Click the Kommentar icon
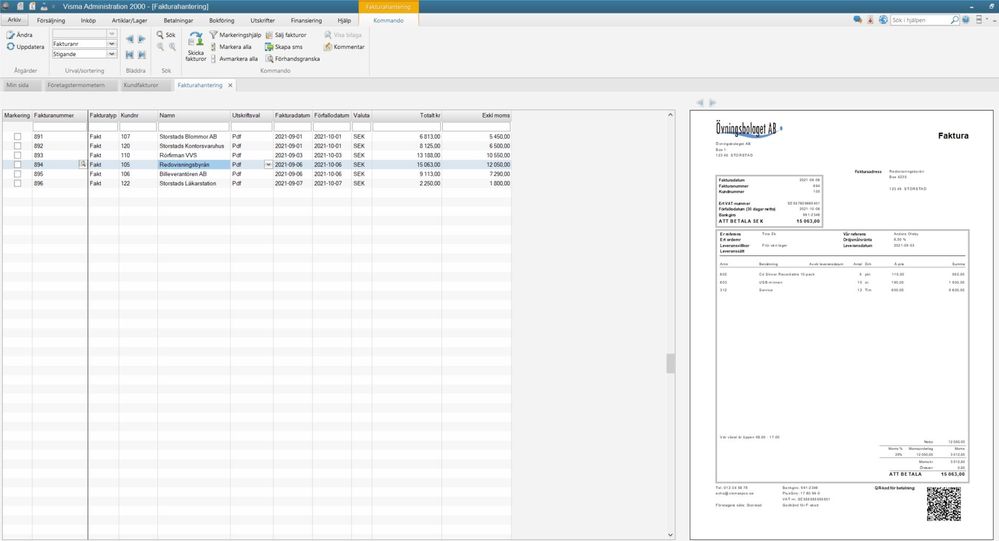The image size is (999, 541). pos(328,47)
